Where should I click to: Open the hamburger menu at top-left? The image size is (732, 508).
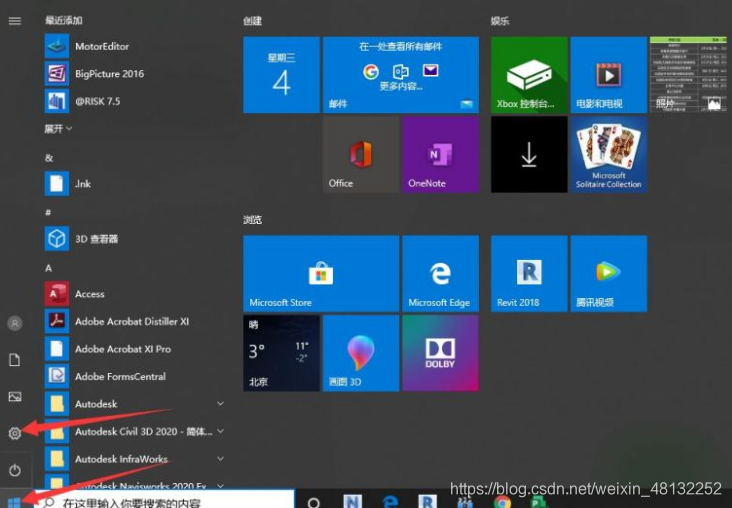tap(15, 20)
